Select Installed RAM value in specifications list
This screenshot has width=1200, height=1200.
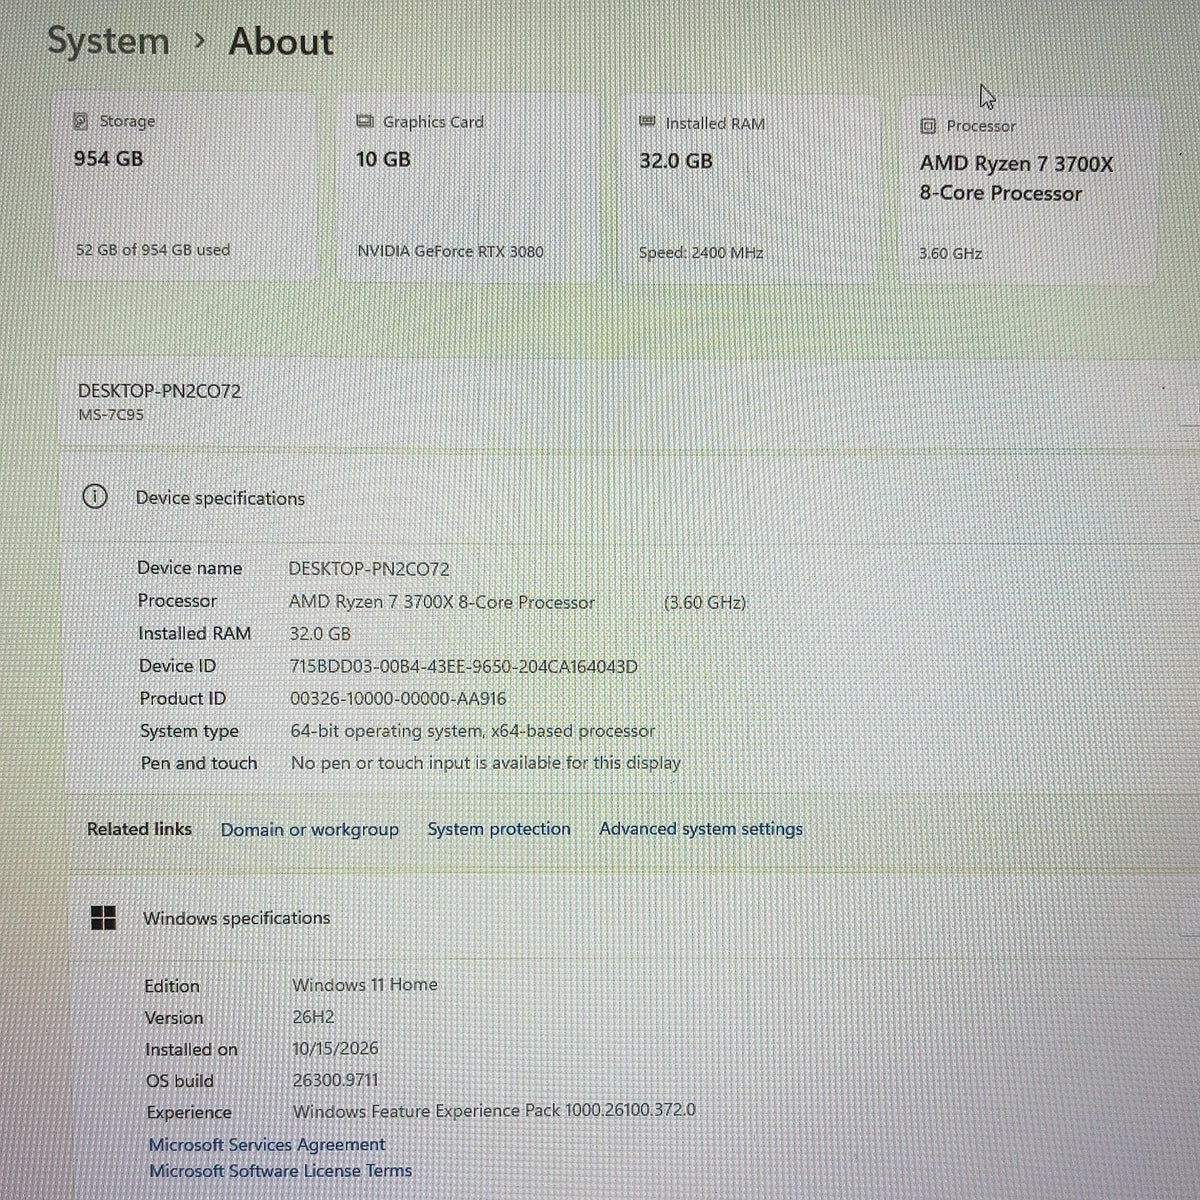320,634
